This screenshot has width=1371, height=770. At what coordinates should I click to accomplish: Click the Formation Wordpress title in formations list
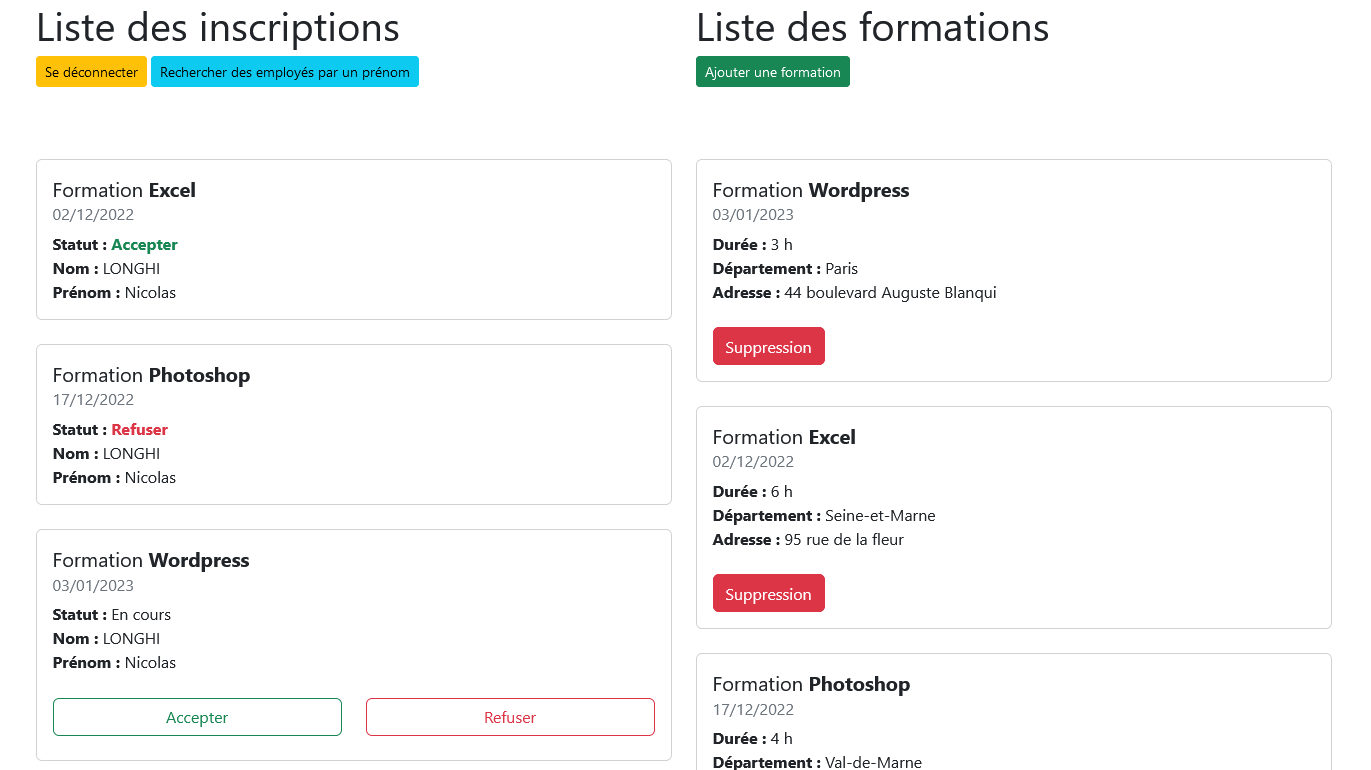tap(811, 190)
